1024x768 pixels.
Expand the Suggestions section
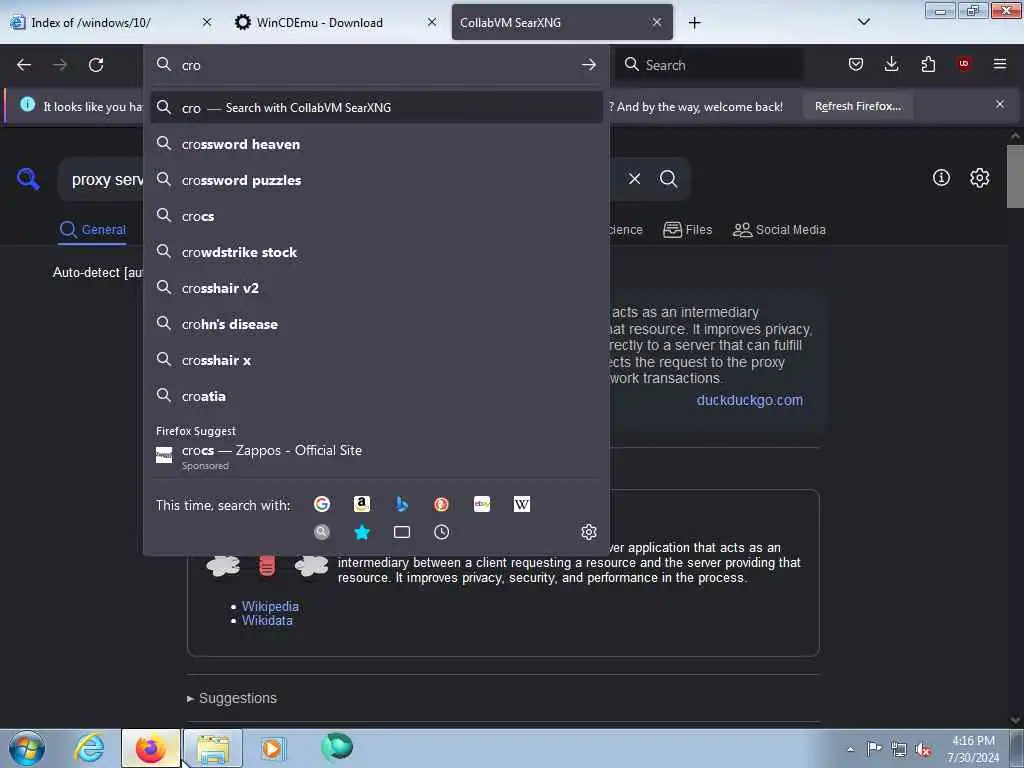point(232,698)
